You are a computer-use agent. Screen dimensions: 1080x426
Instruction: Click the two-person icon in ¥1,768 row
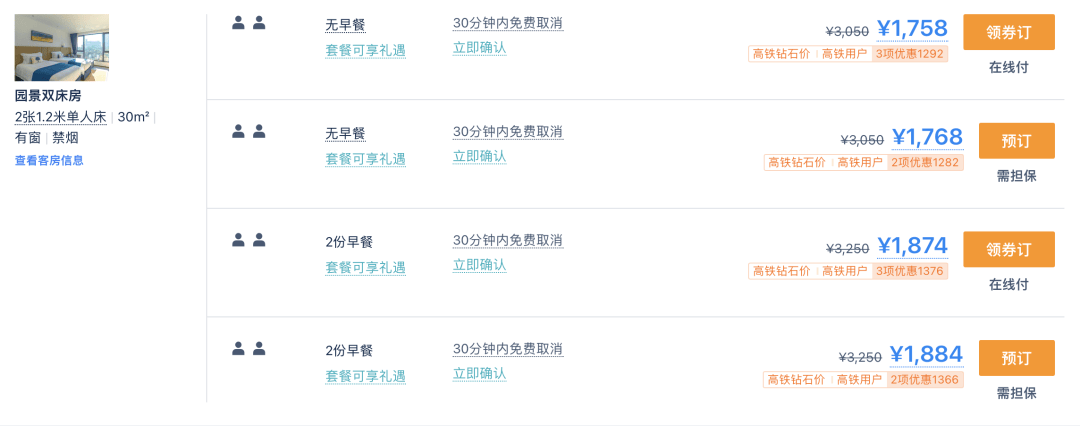pos(249,131)
